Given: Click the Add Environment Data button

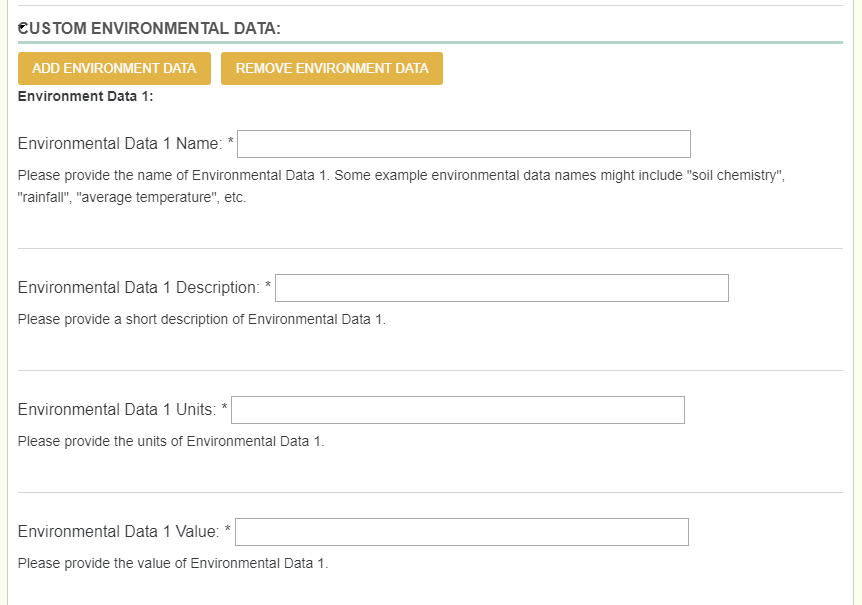Looking at the screenshot, I should coord(114,69).
